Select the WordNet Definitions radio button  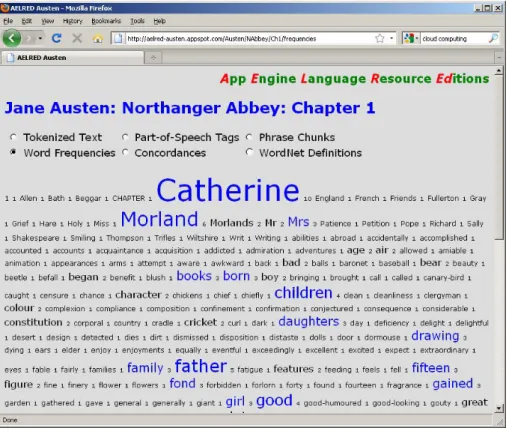[x=249, y=152]
